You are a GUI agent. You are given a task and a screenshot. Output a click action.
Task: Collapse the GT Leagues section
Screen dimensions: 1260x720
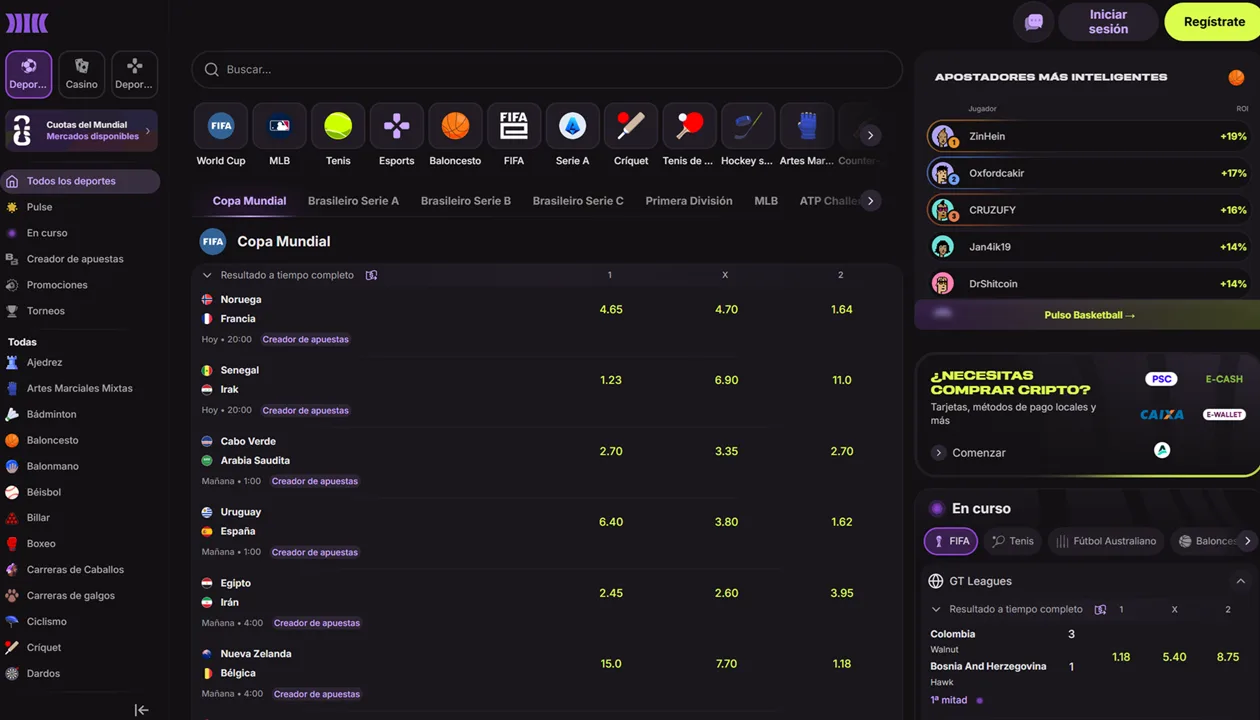pos(1241,581)
